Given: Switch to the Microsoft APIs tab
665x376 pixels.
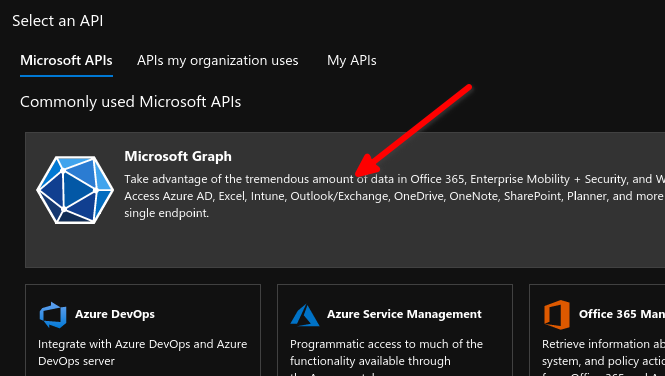Looking at the screenshot, I should 66,61.
